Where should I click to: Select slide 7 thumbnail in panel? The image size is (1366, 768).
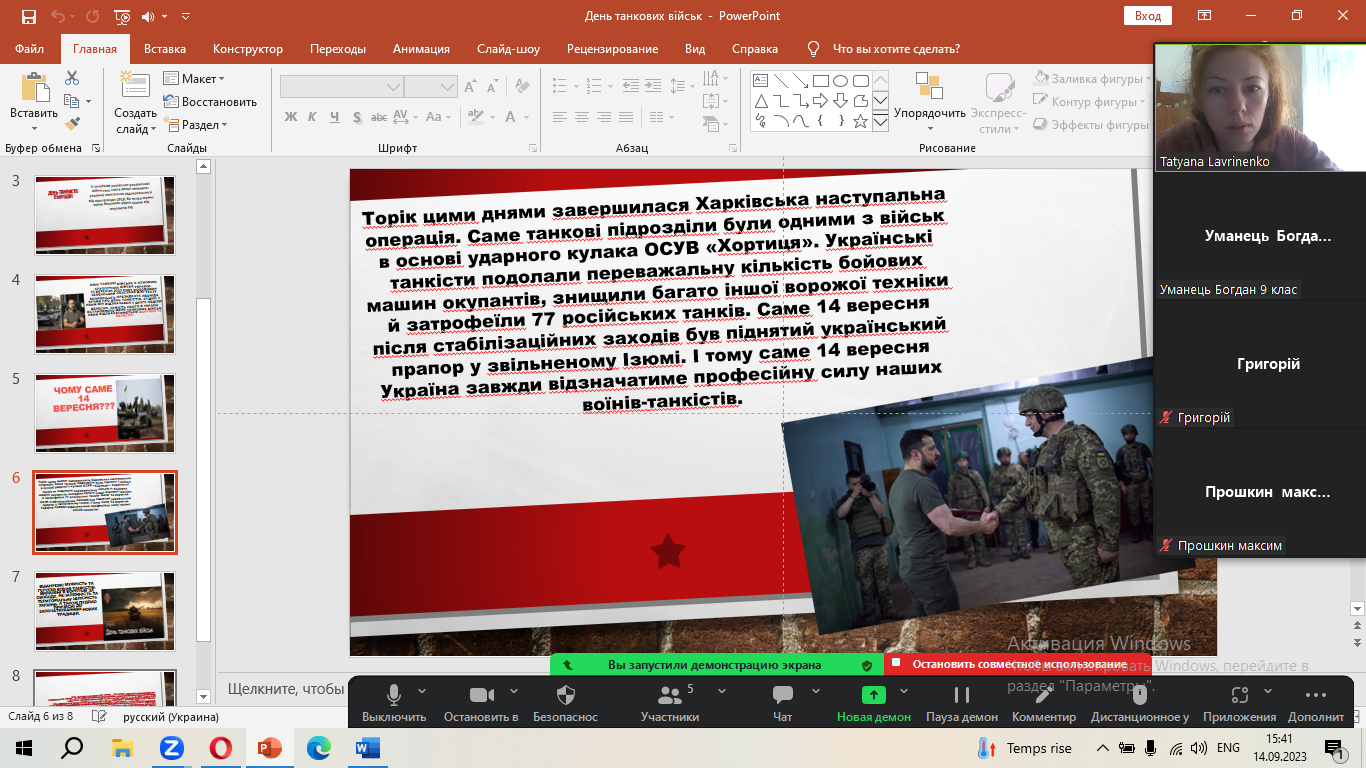pos(105,611)
